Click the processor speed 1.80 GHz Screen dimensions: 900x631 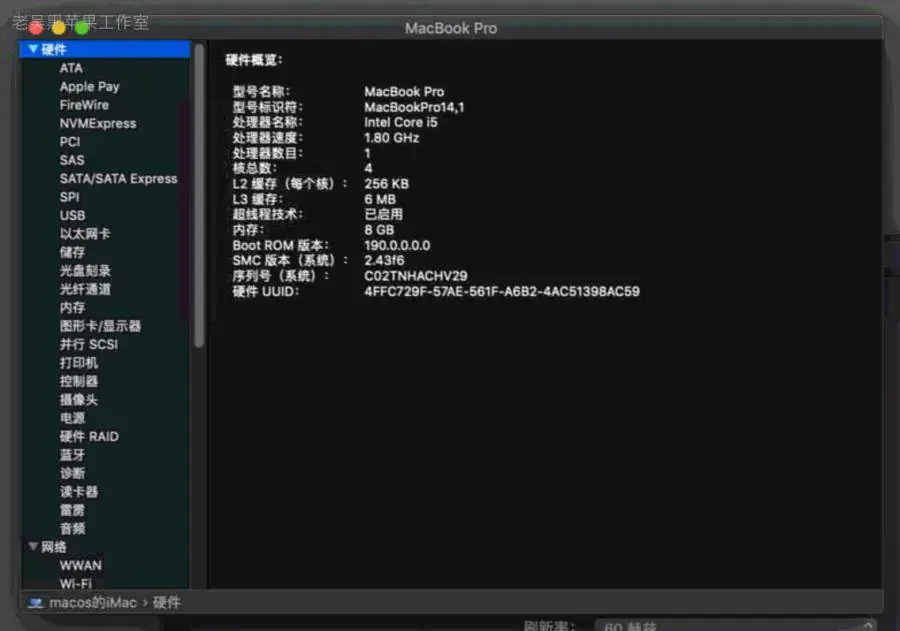point(391,138)
